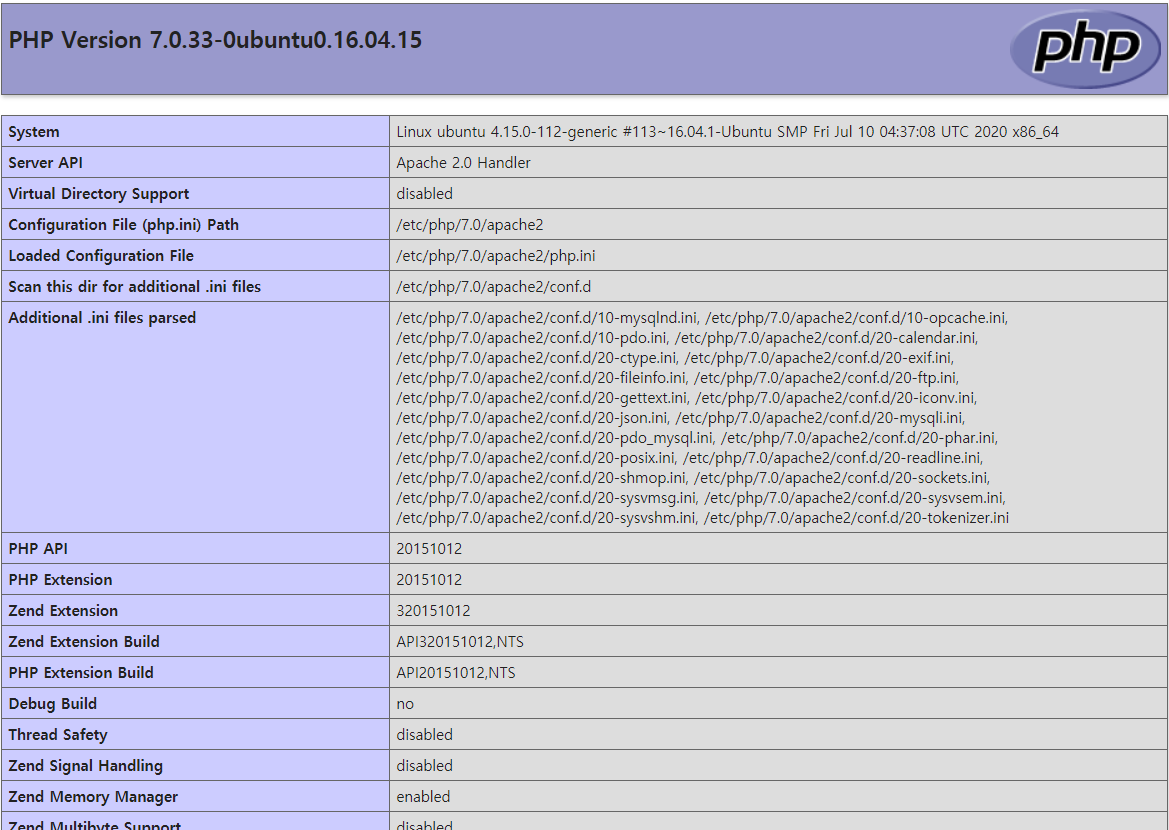Screen dimensions: 1169x830
Task: Click the PHP API label
Action: 38,549
